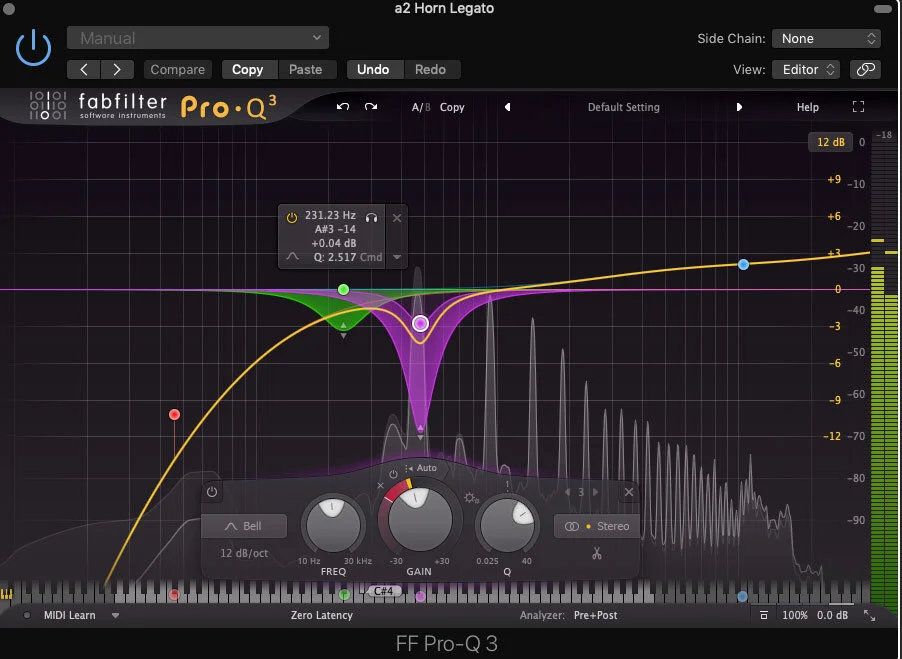Open the 12 dB/oct slope dropdown

point(244,553)
